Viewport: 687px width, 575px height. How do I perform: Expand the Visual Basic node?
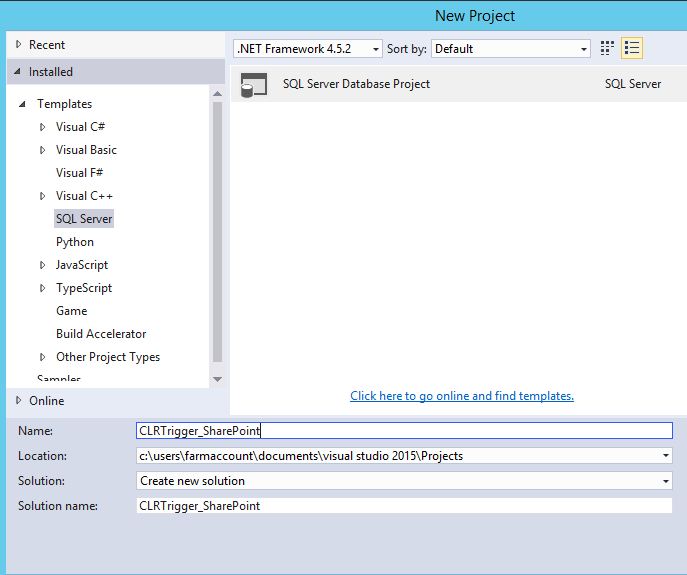point(42,150)
